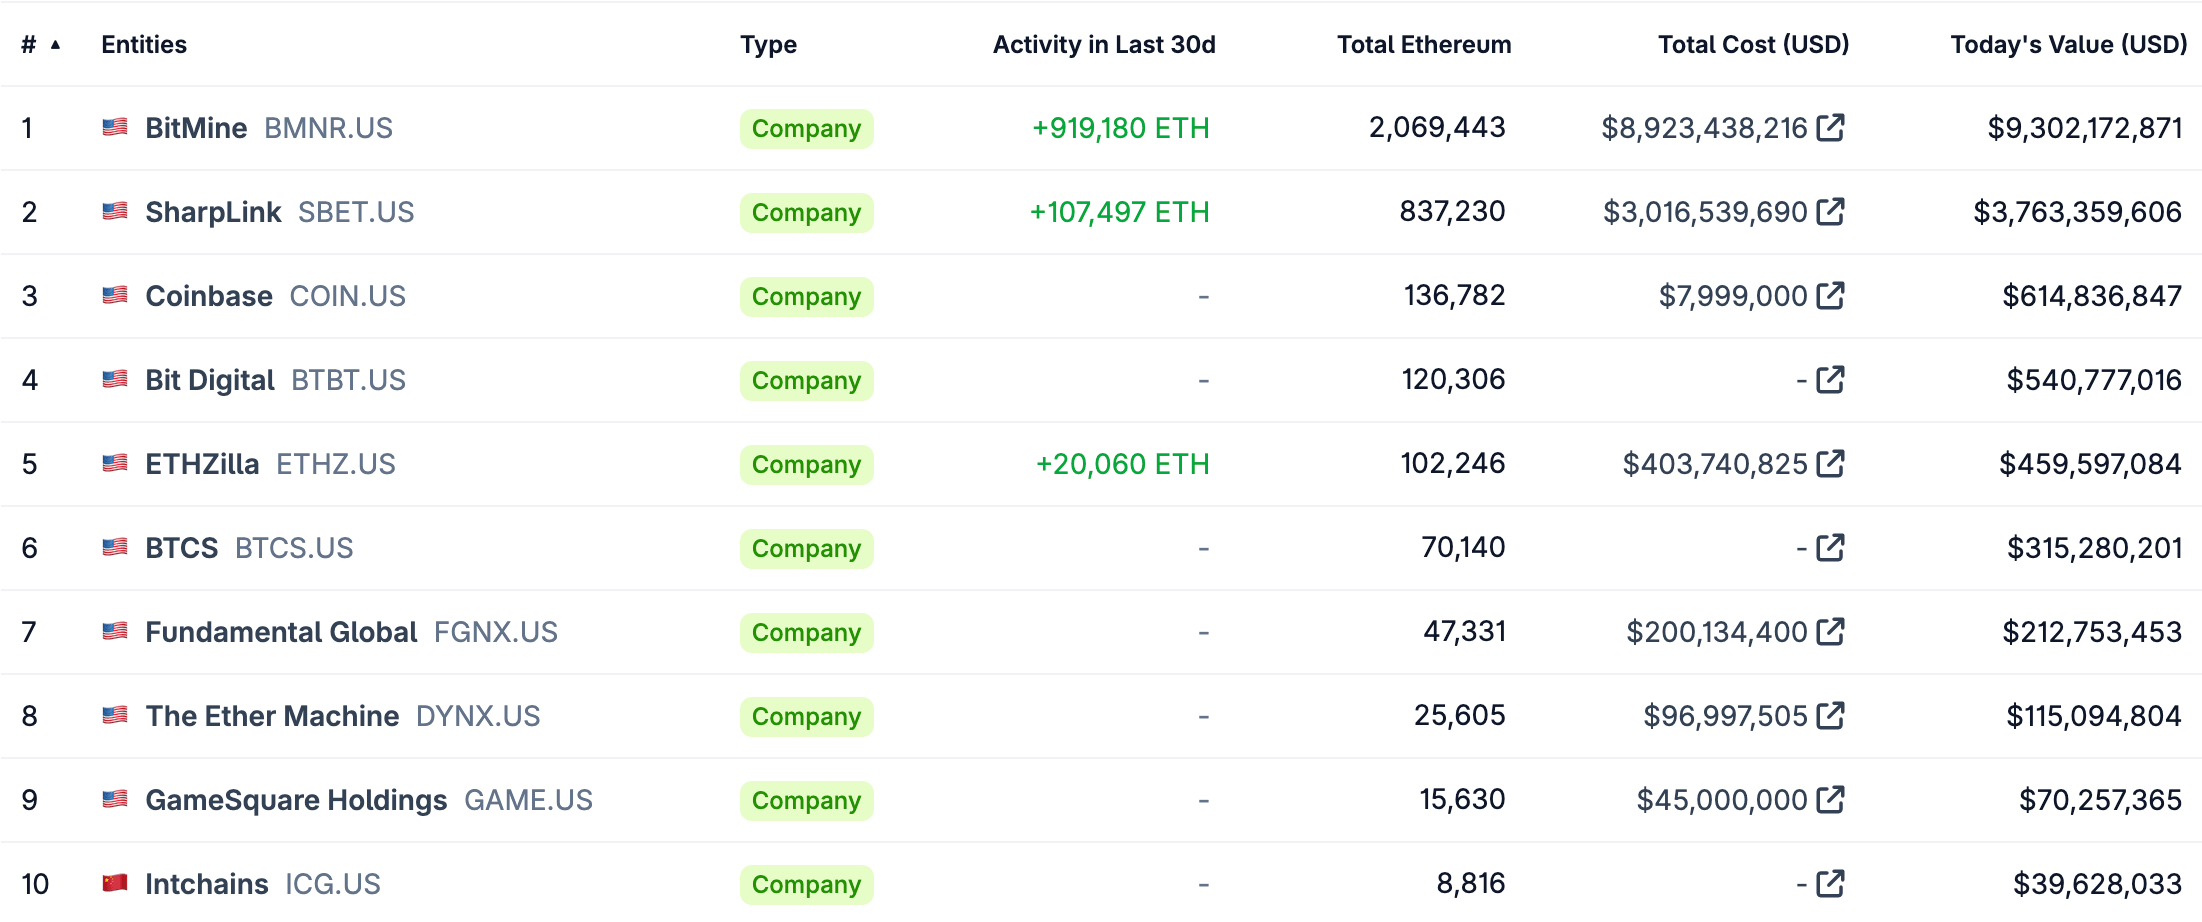This screenshot has width=2202, height=922.
Task: Open The Ether Machine's external link icon
Action: (1832, 716)
